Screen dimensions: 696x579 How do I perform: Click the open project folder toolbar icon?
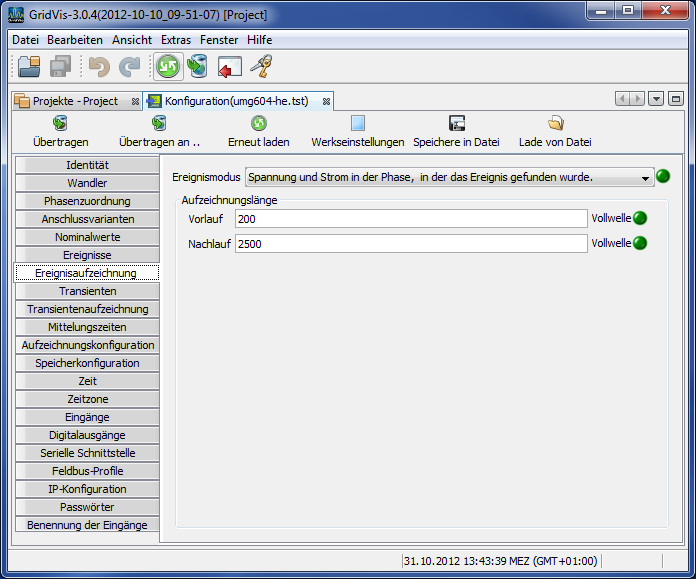(29, 67)
